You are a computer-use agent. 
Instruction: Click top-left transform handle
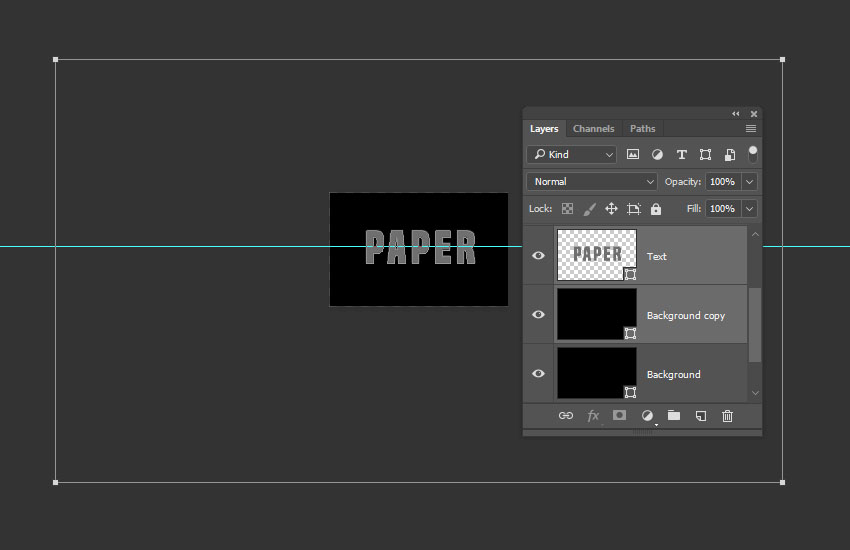[x=55, y=60]
